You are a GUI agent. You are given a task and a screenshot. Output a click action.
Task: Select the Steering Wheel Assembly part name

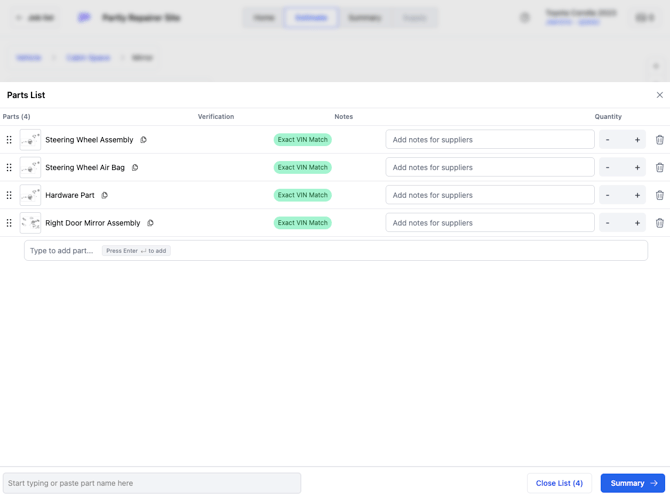pyautogui.click(x=89, y=140)
